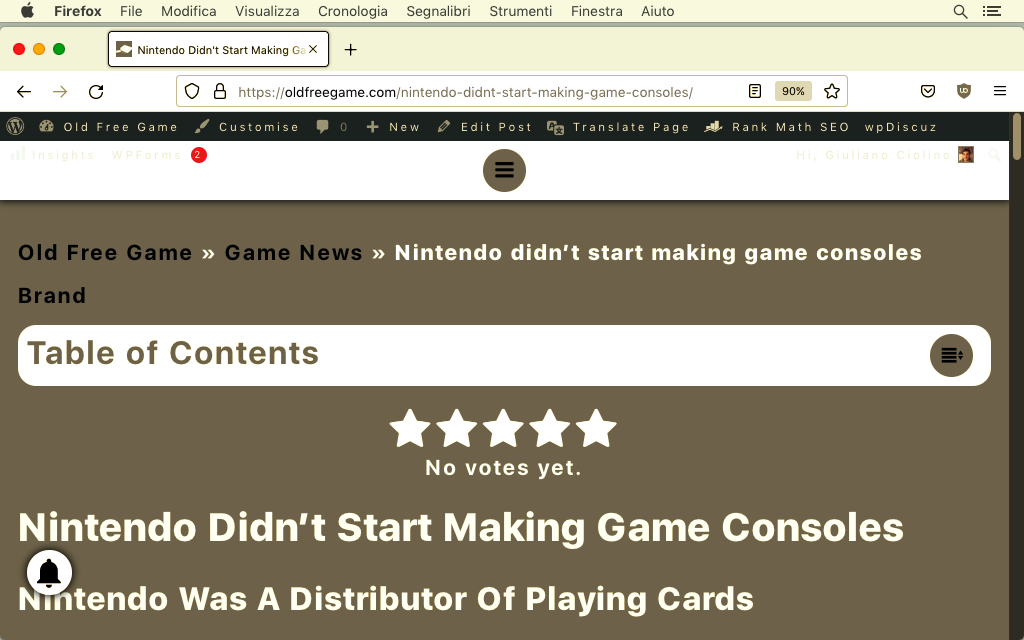1024x640 pixels.
Task: Open the wpDiscuz admin bar menu
Action: tap(901, 127)
